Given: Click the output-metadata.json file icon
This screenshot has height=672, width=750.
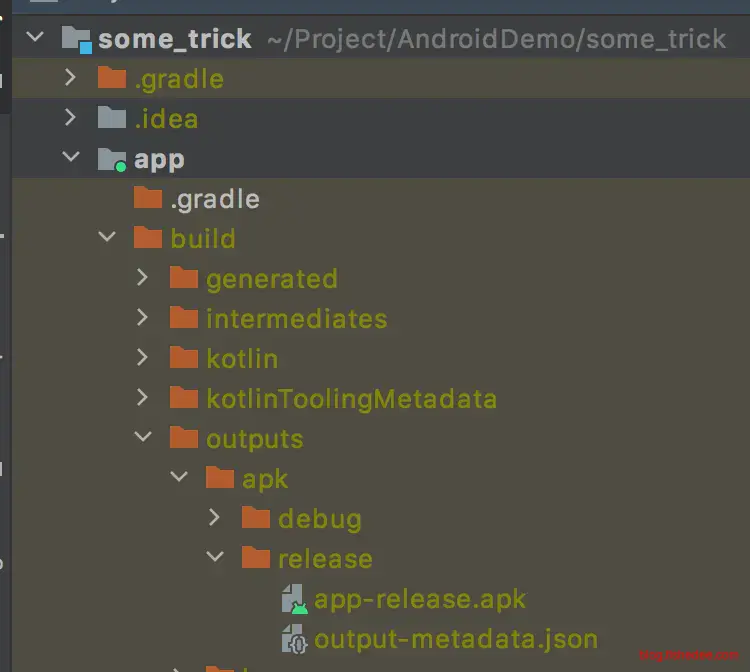Looking at the screenshot, I should pos(294,639).
